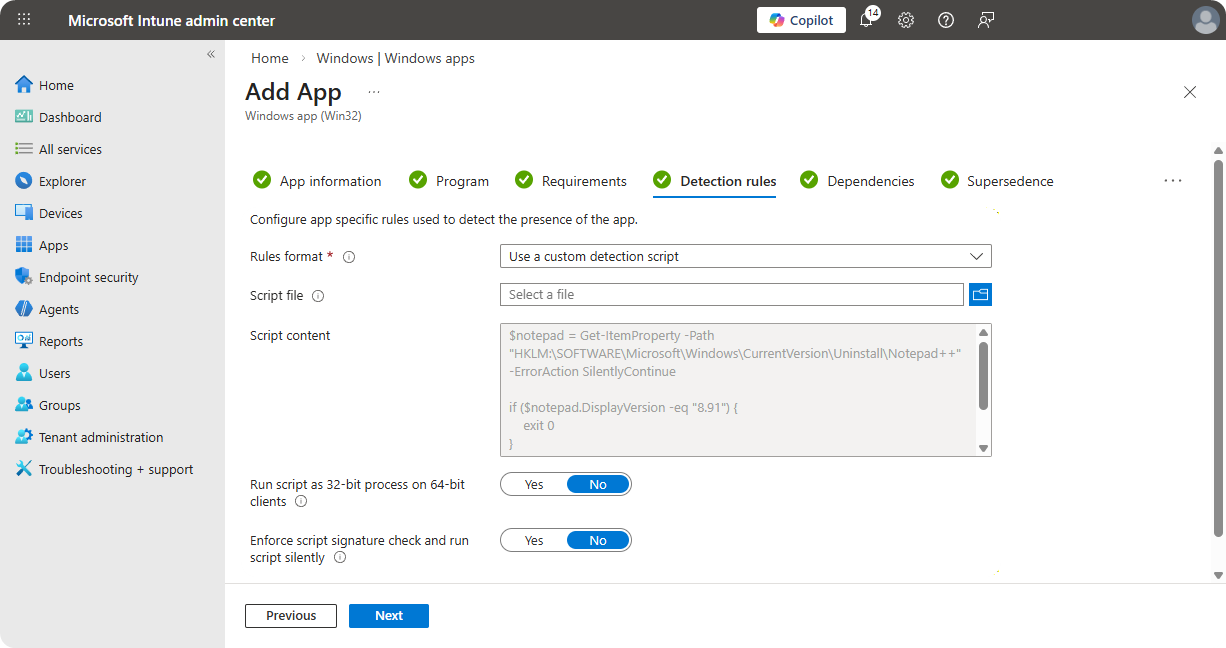The image size is (1226, 648).
Task: Open the Feedback icon in header
Action: (x=986, y=20)
